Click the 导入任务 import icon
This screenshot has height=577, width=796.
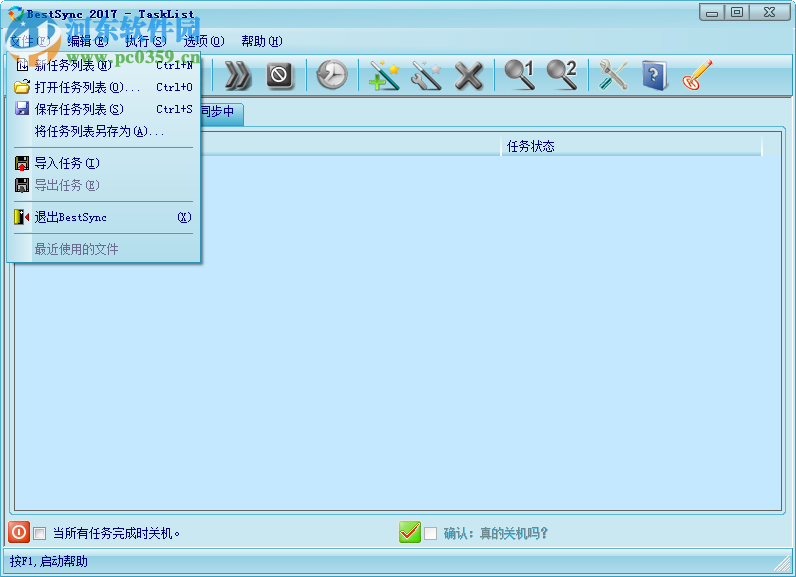(x=22, y=163)
